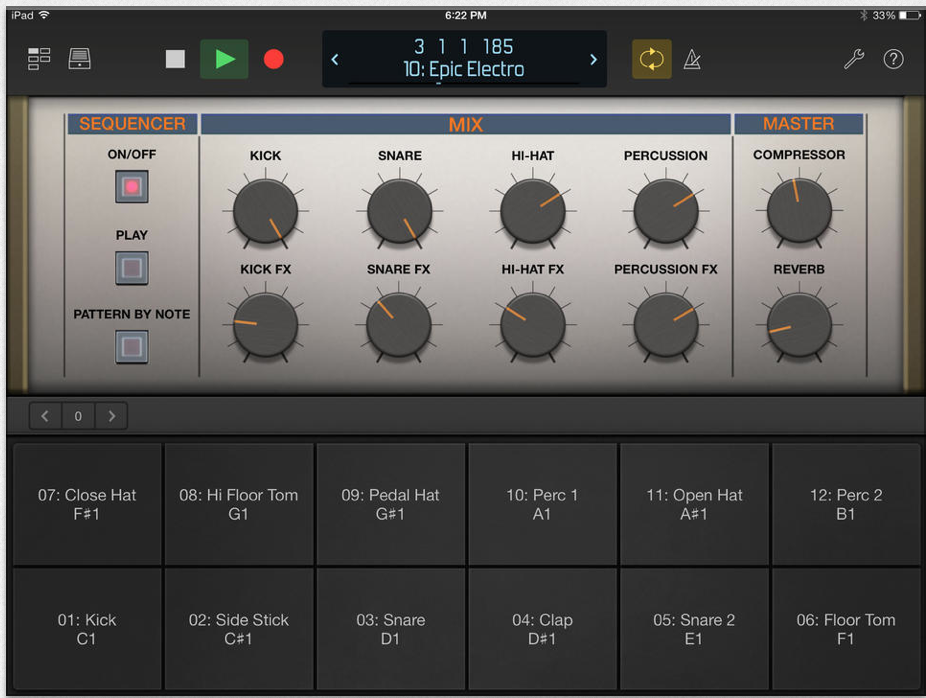Go to previous preset with left chevron
Viewport: 926px width, 698px height.
tap(335, 59)
